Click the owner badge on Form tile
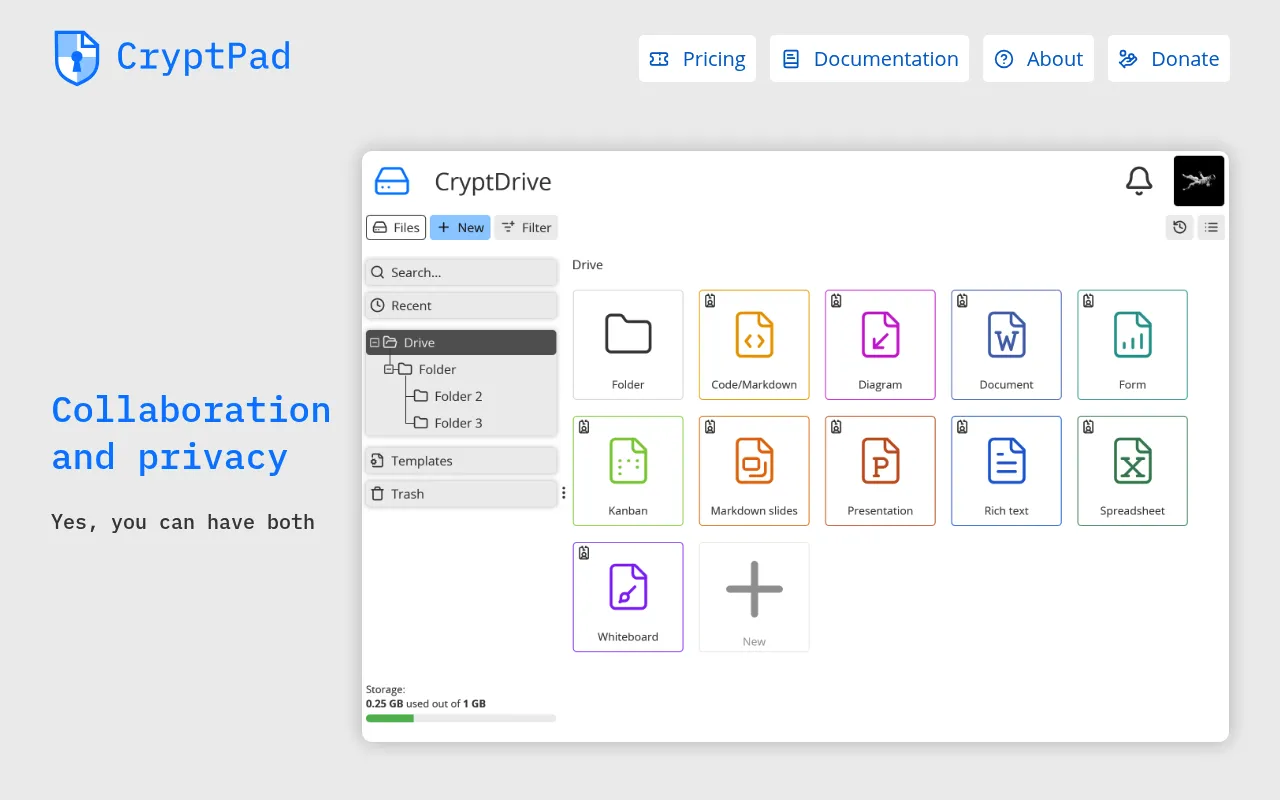 pyautogui.click(x=1088, y=300)
